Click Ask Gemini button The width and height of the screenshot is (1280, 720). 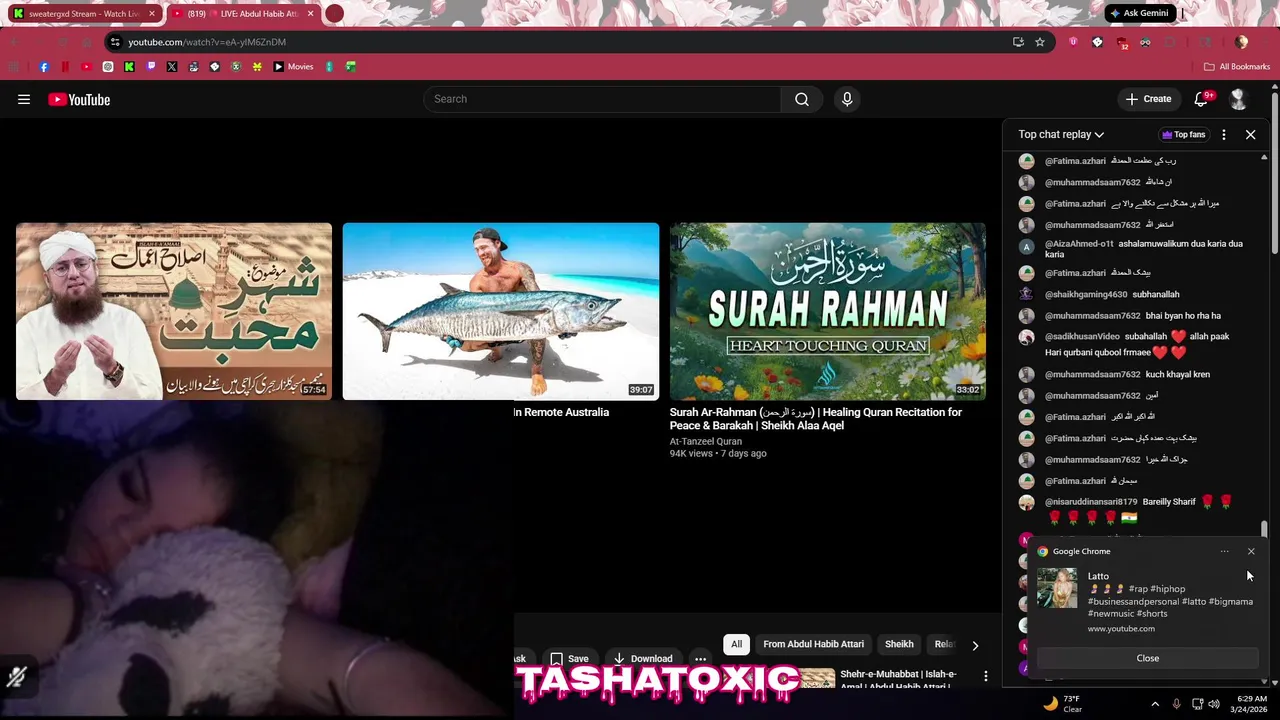(1139, 13)
